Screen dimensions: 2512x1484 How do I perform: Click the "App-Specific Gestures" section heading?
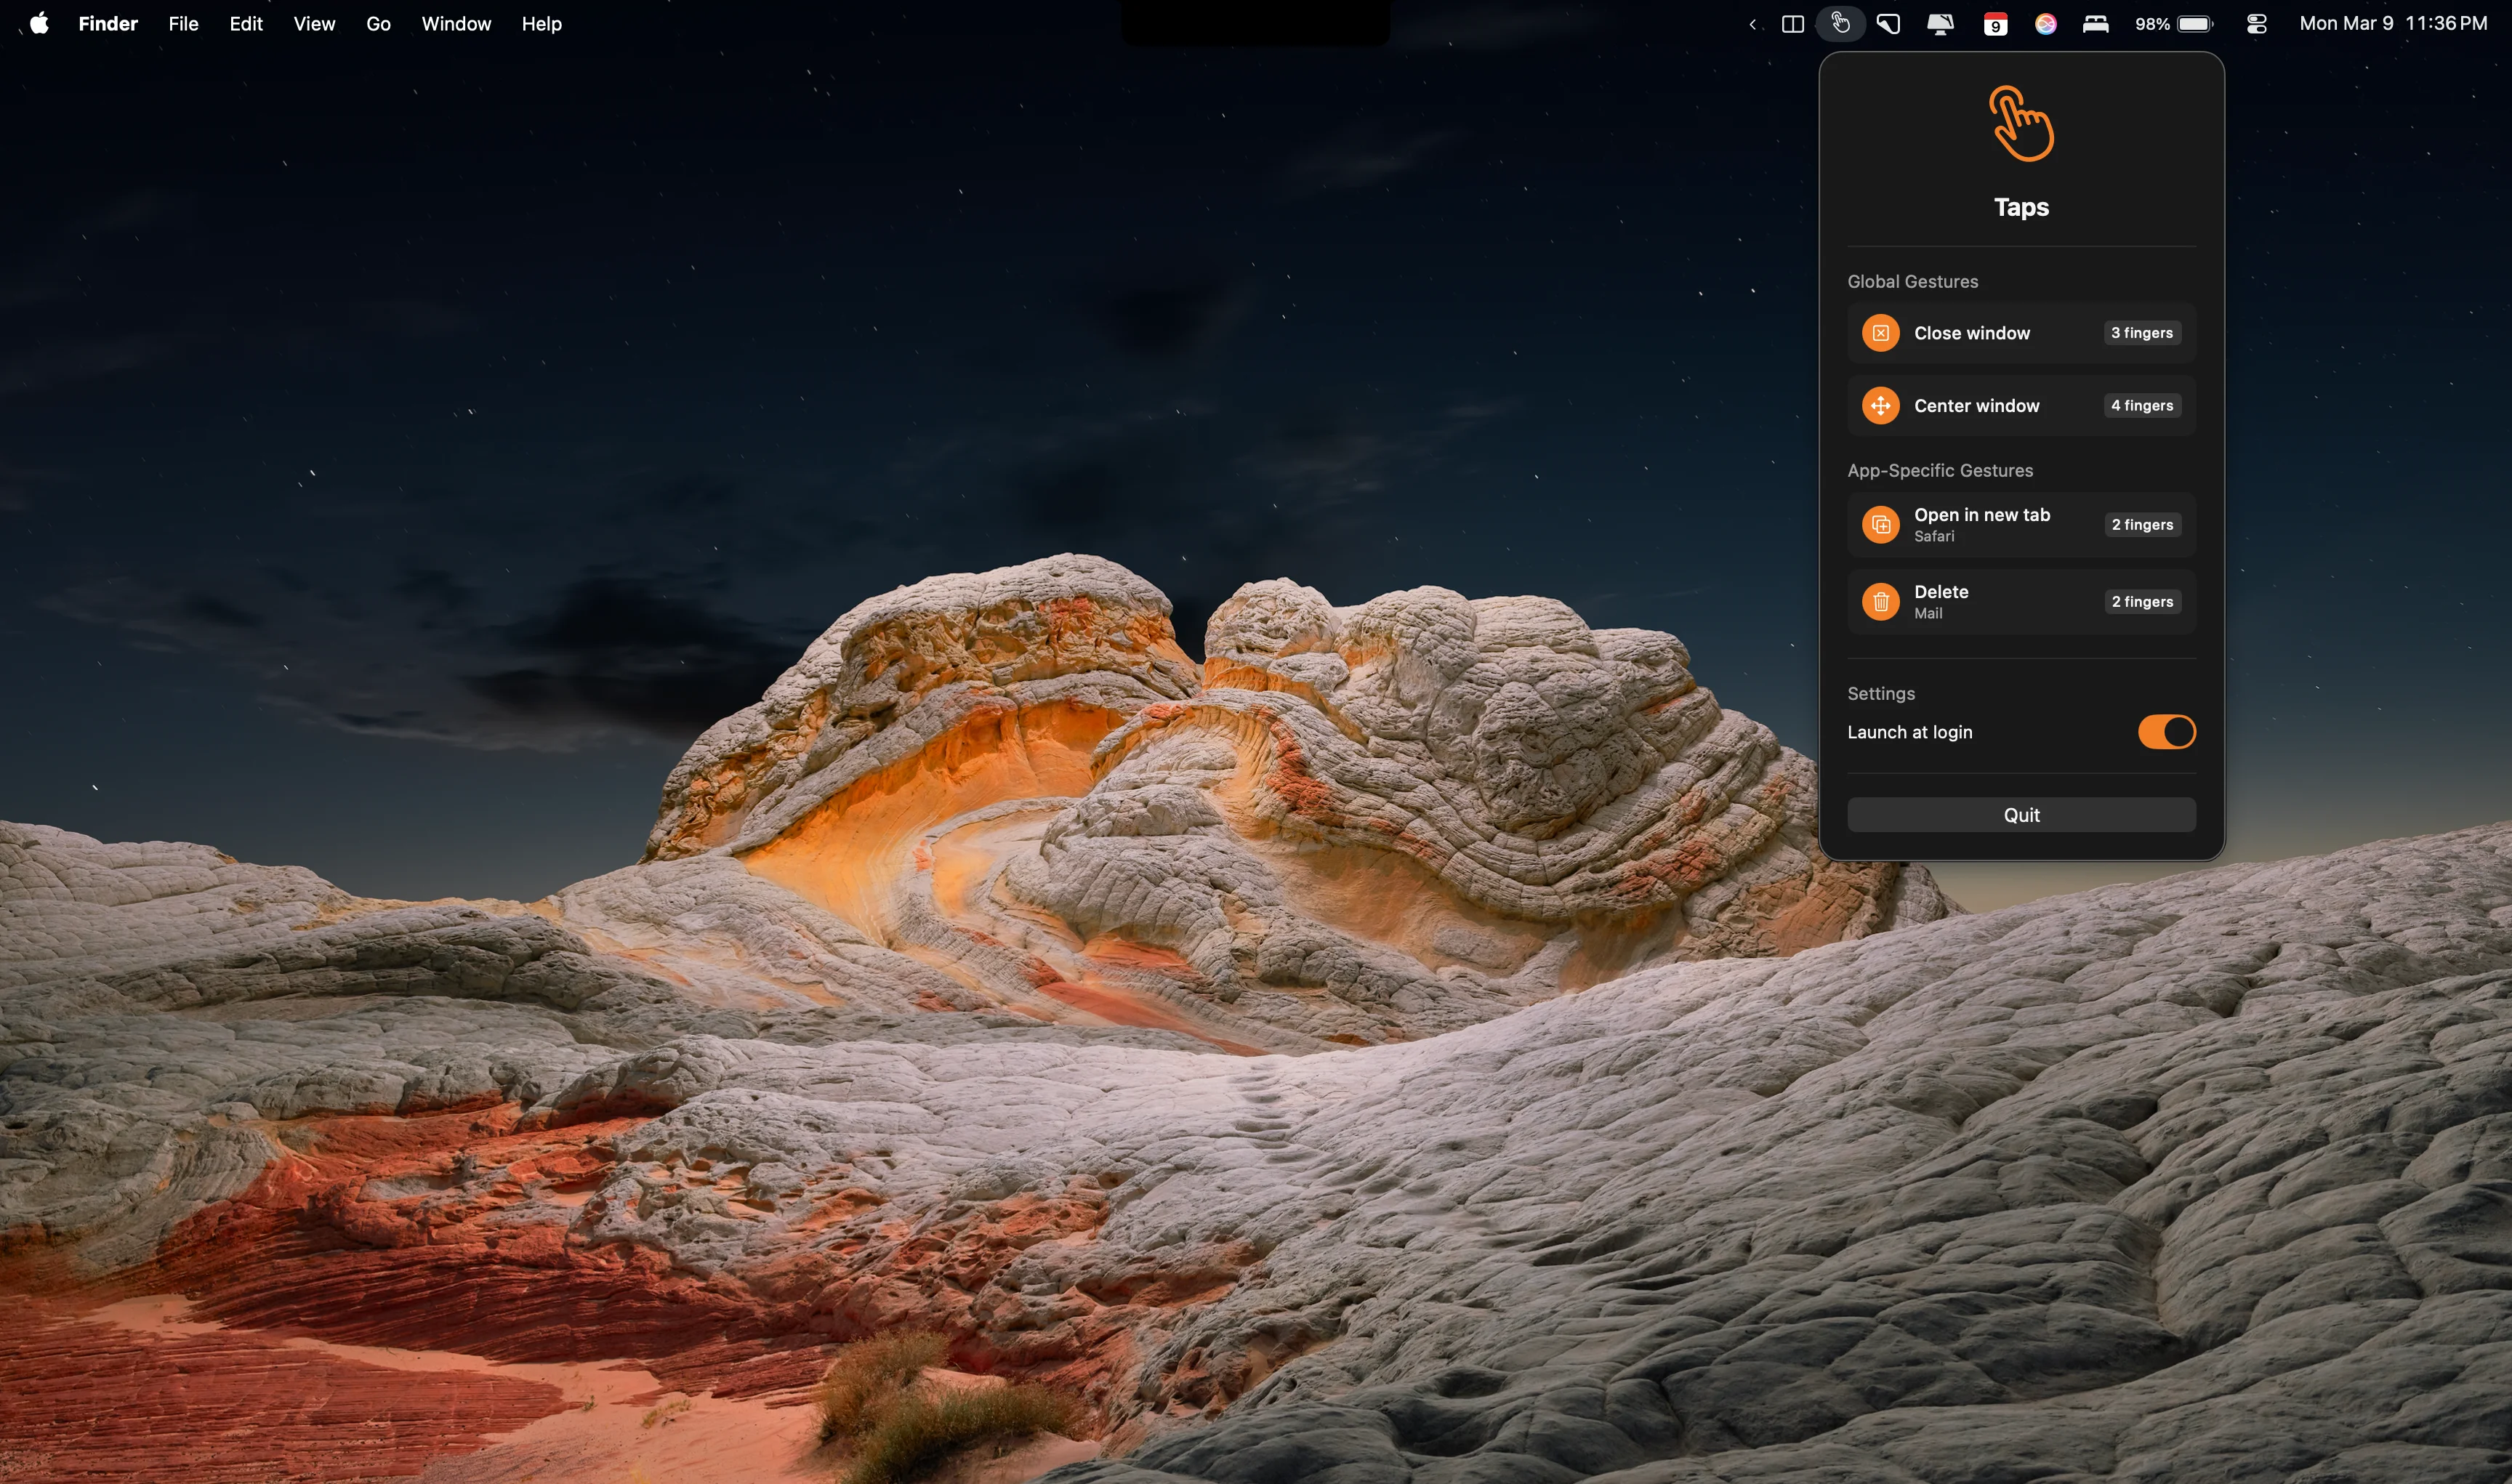(x=1940, y=471)
